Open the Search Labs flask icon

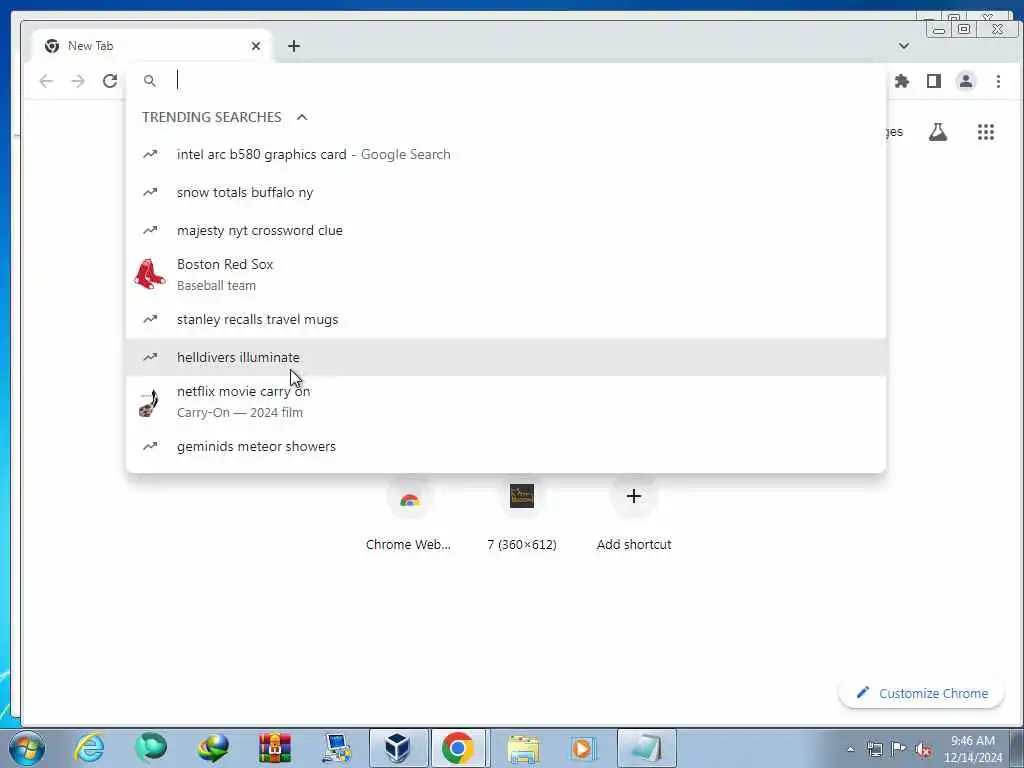click(x=938, y=132)
